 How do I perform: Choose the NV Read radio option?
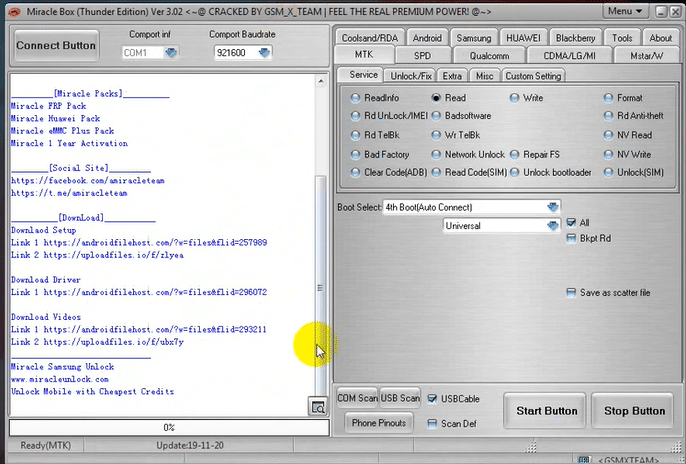(608, 135)
